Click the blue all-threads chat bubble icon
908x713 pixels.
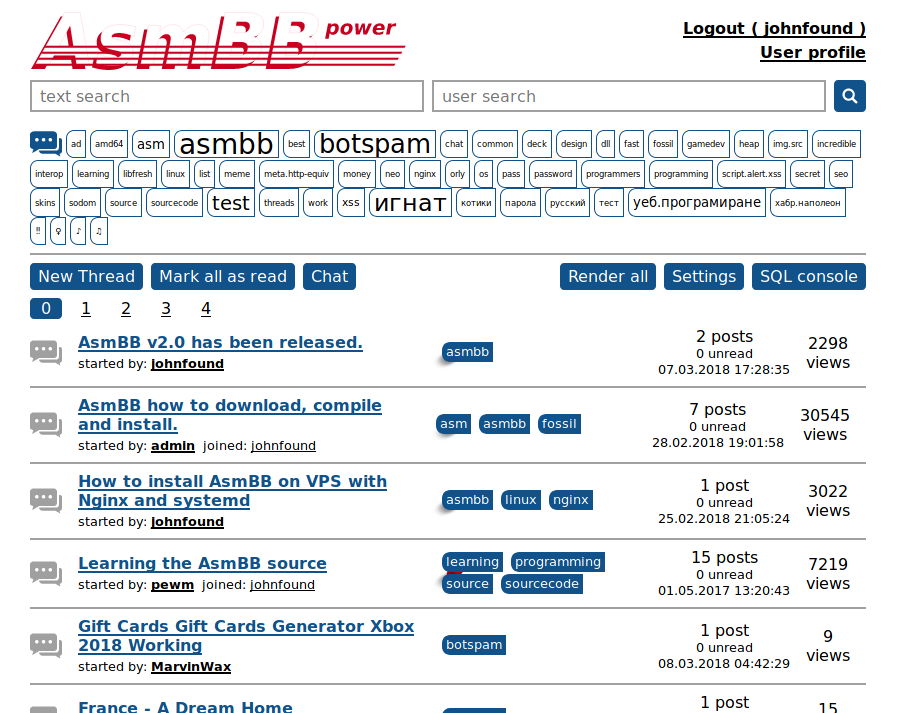[x=46, y=143]
